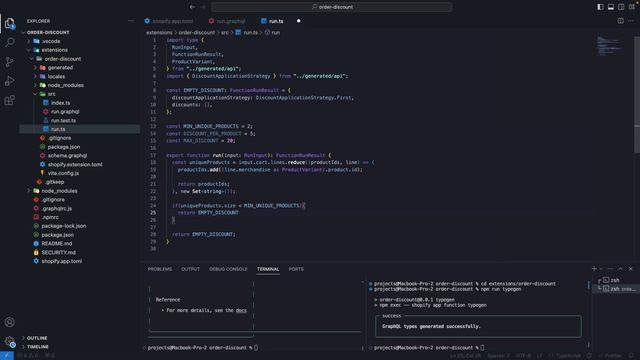Click the remote window status bar icon

(7, 356)
